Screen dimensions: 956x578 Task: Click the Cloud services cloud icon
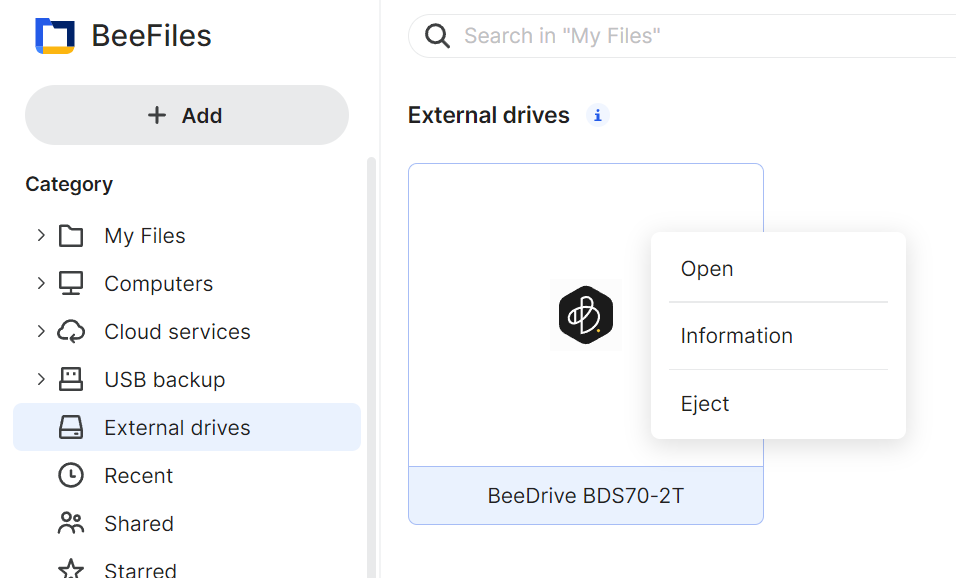pos(71,332)
